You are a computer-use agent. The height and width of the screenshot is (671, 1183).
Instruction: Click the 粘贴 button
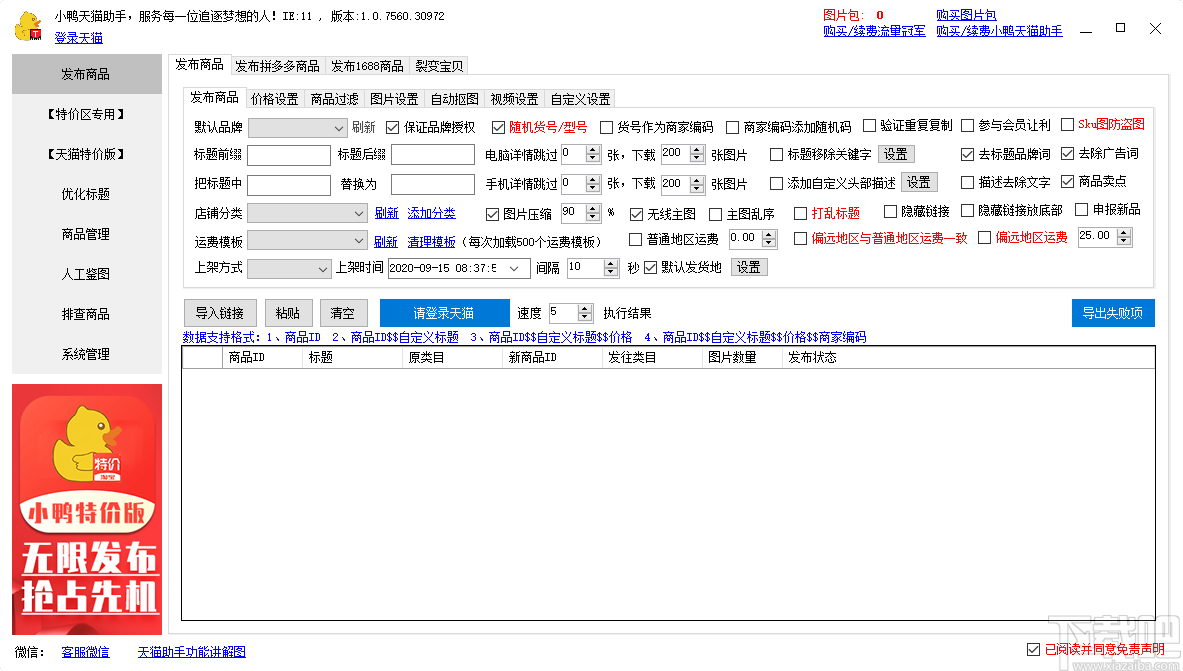[x=287, y=312]
